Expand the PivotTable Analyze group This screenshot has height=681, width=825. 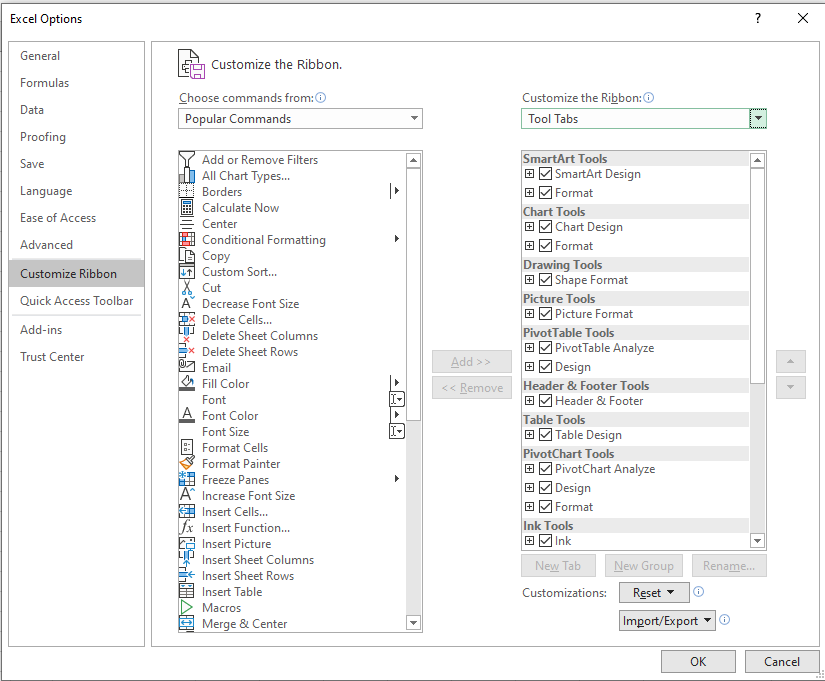[x=528, y=347]
